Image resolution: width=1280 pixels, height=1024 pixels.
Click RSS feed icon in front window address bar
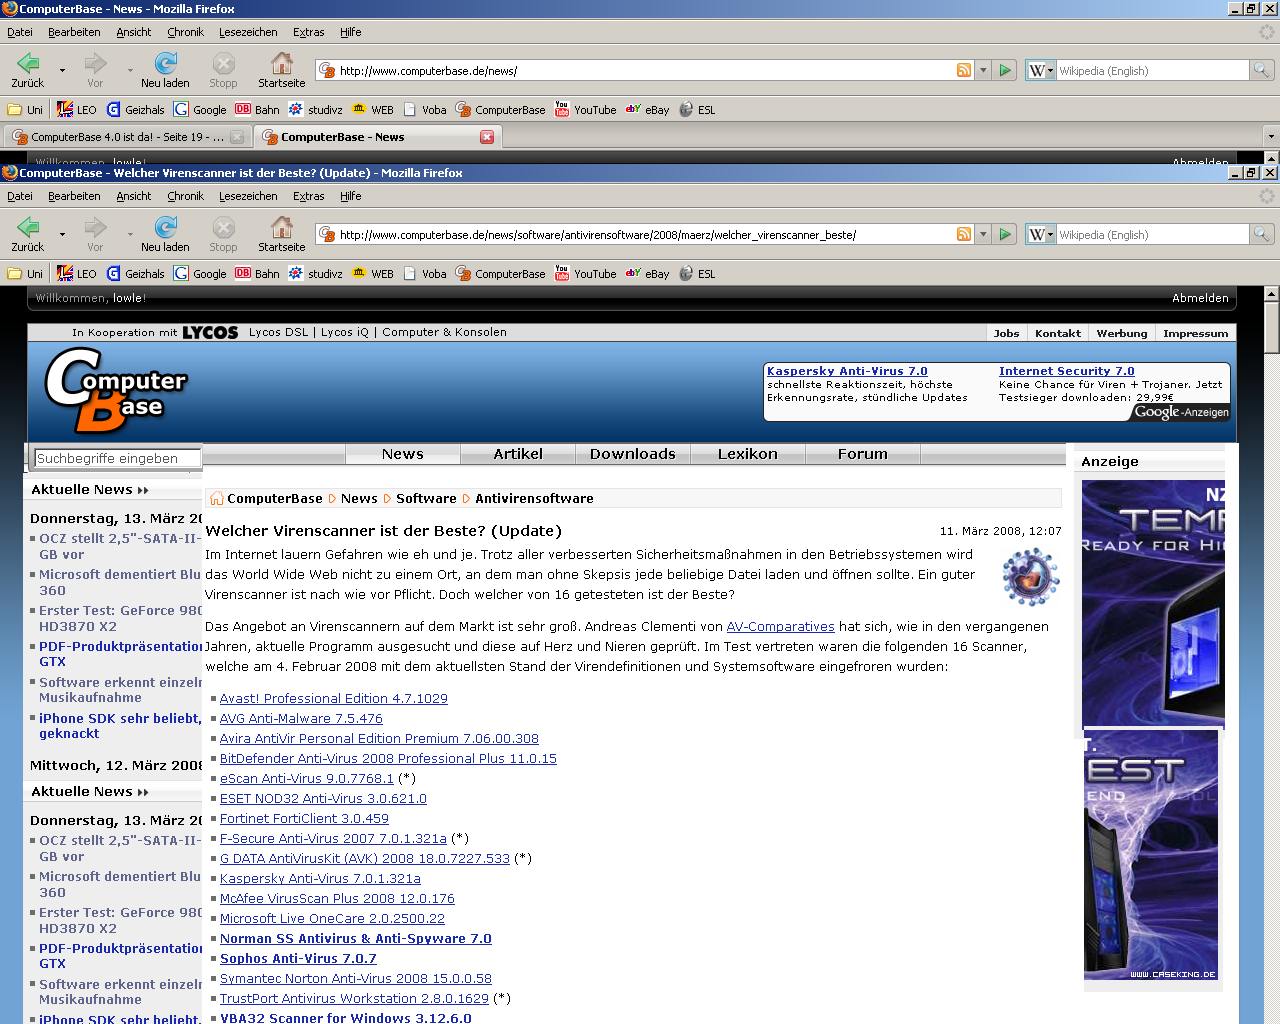click(x=964, y=234)
